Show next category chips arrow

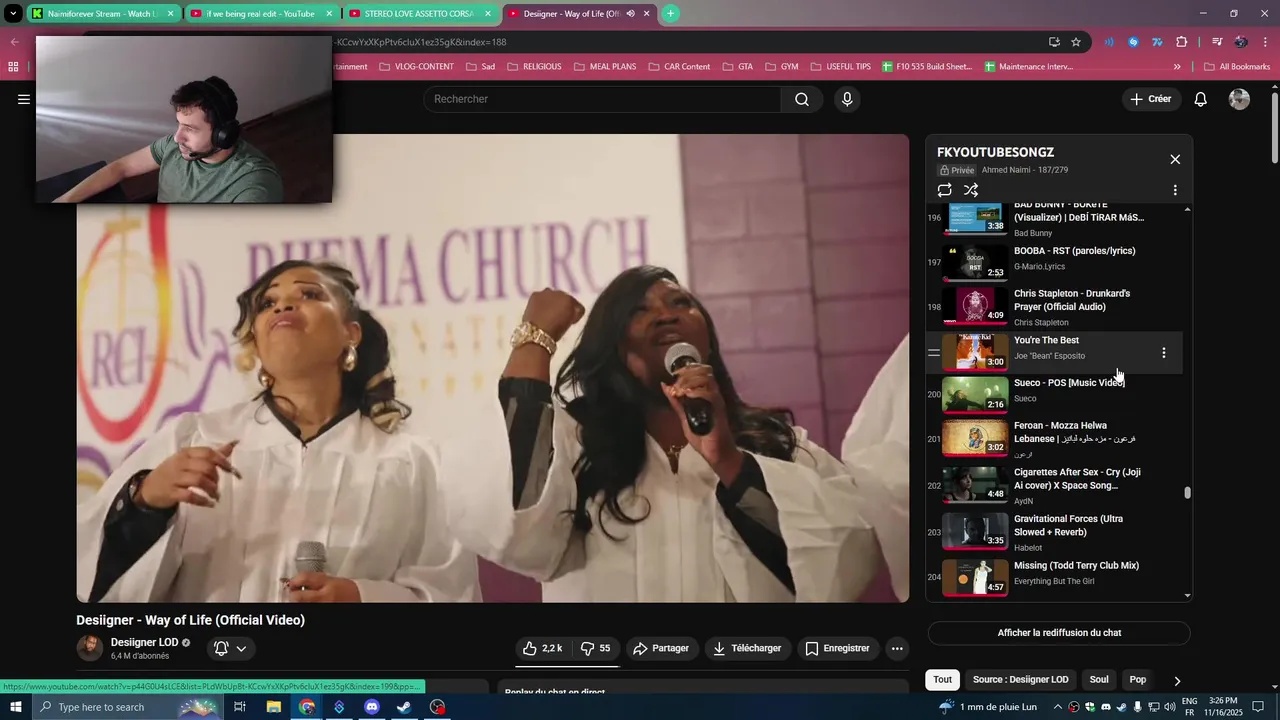point(1177,680)
